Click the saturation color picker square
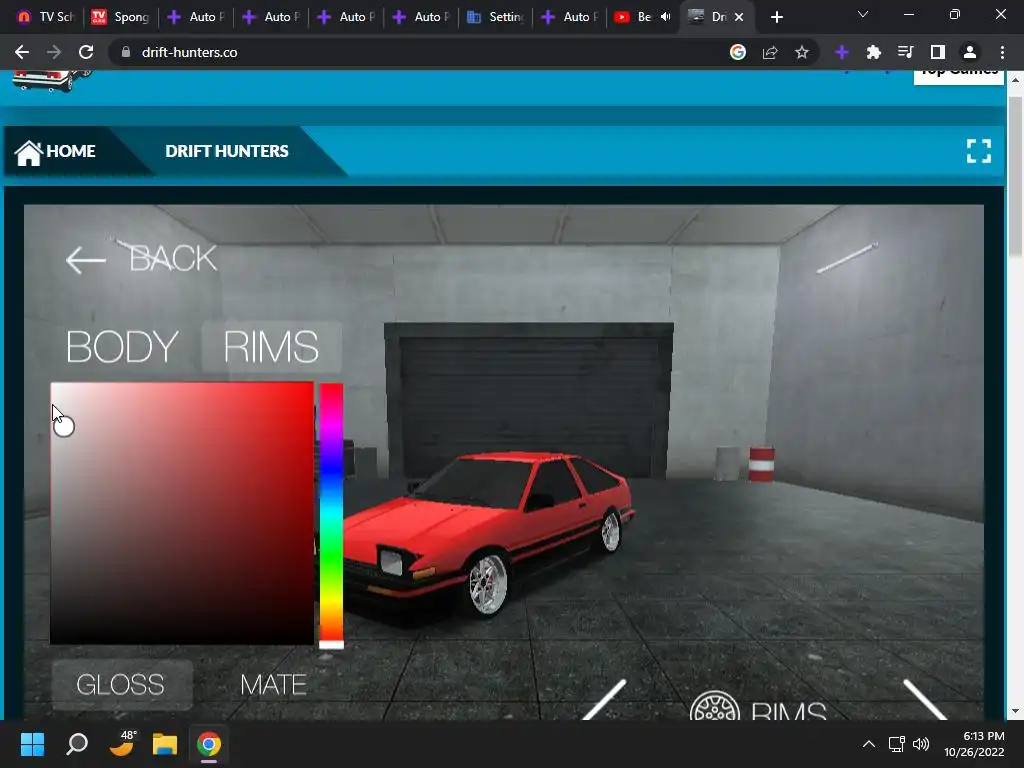This screenshot has width=1024, height=768. tap(182, 513)
